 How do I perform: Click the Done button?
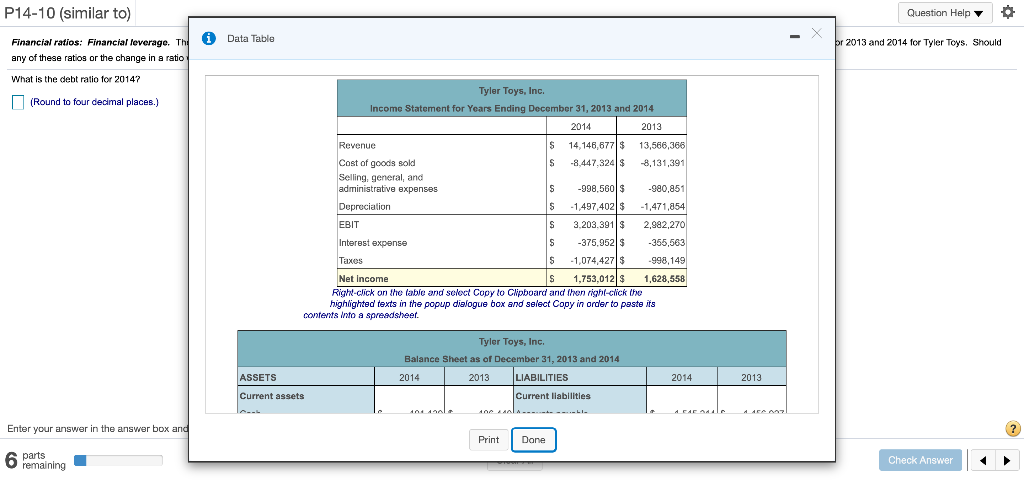coord(534,440)
